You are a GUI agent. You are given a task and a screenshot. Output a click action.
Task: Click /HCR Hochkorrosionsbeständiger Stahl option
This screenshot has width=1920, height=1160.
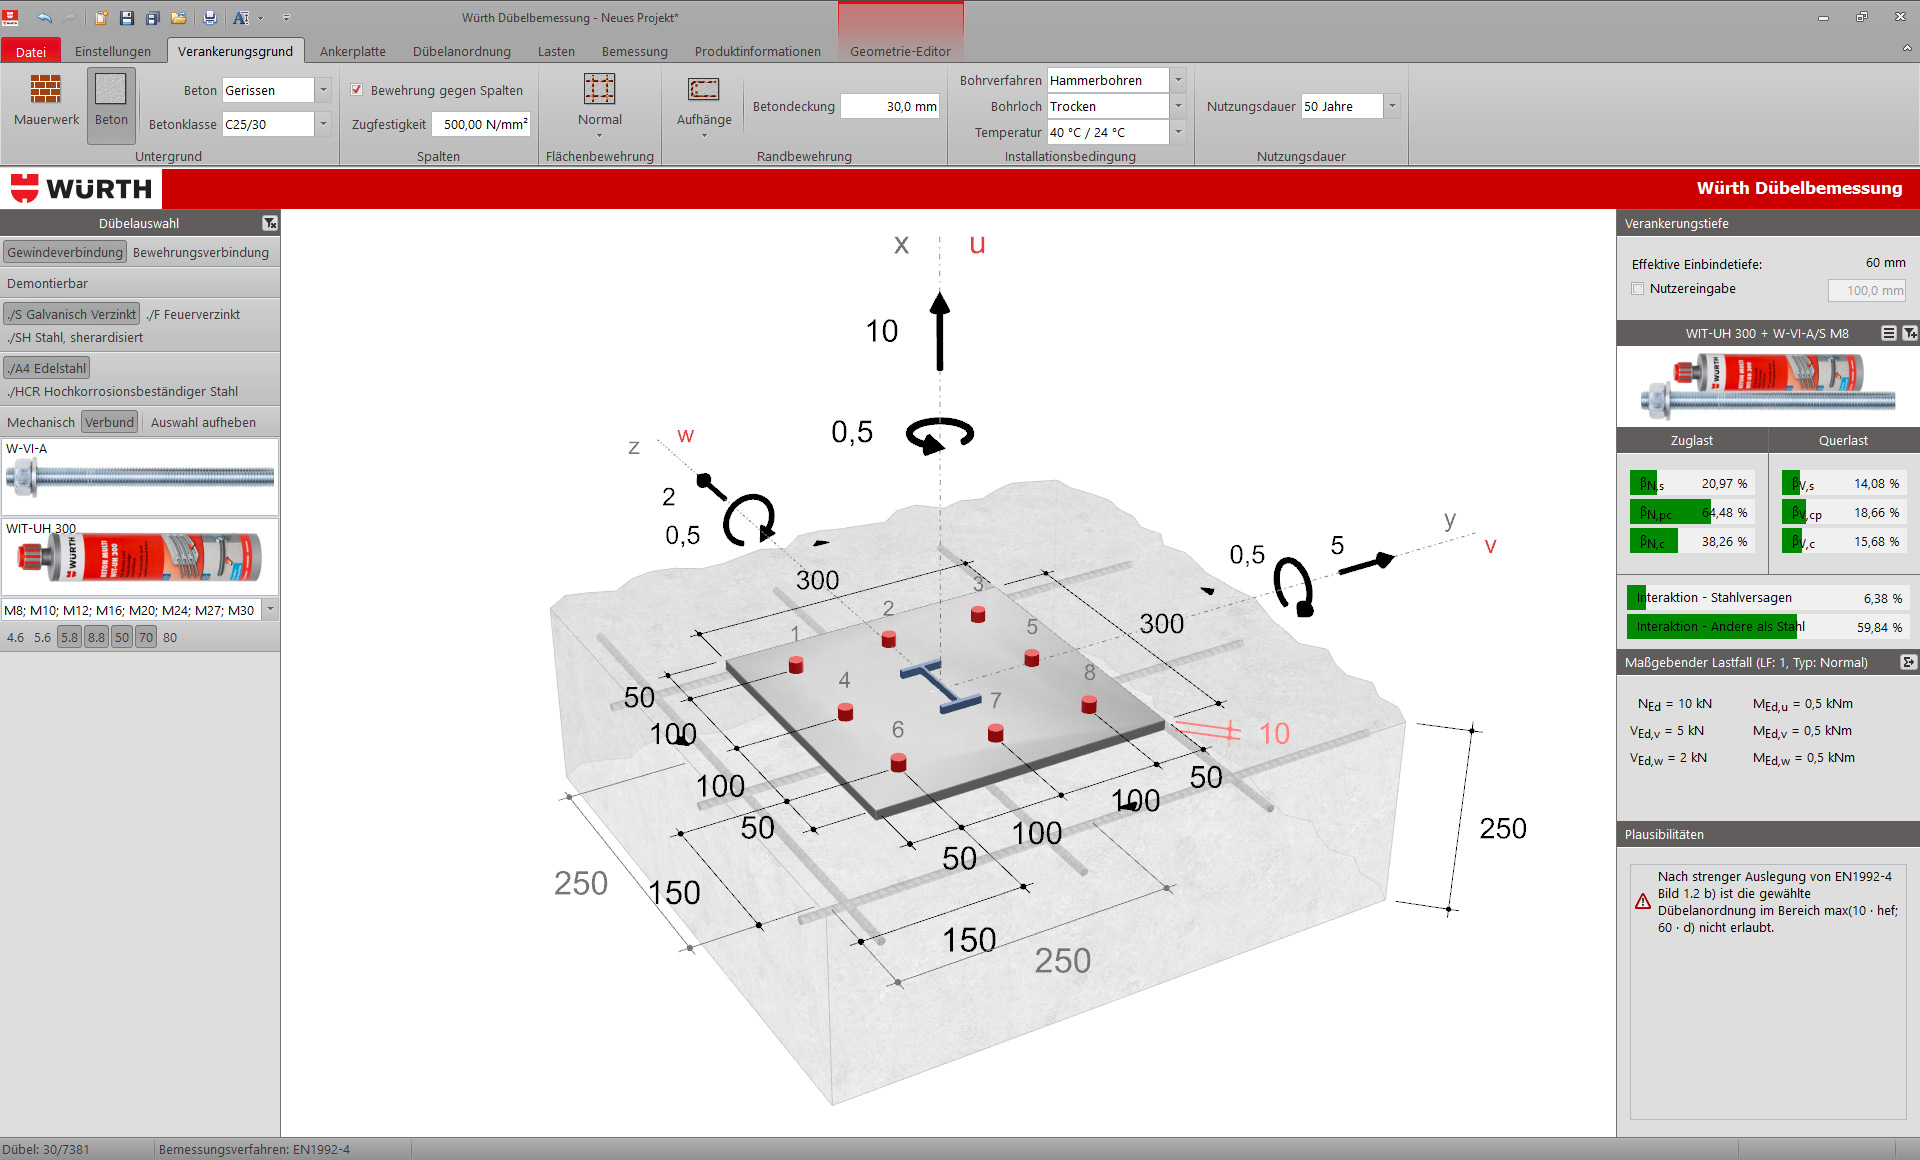point(122,391)
